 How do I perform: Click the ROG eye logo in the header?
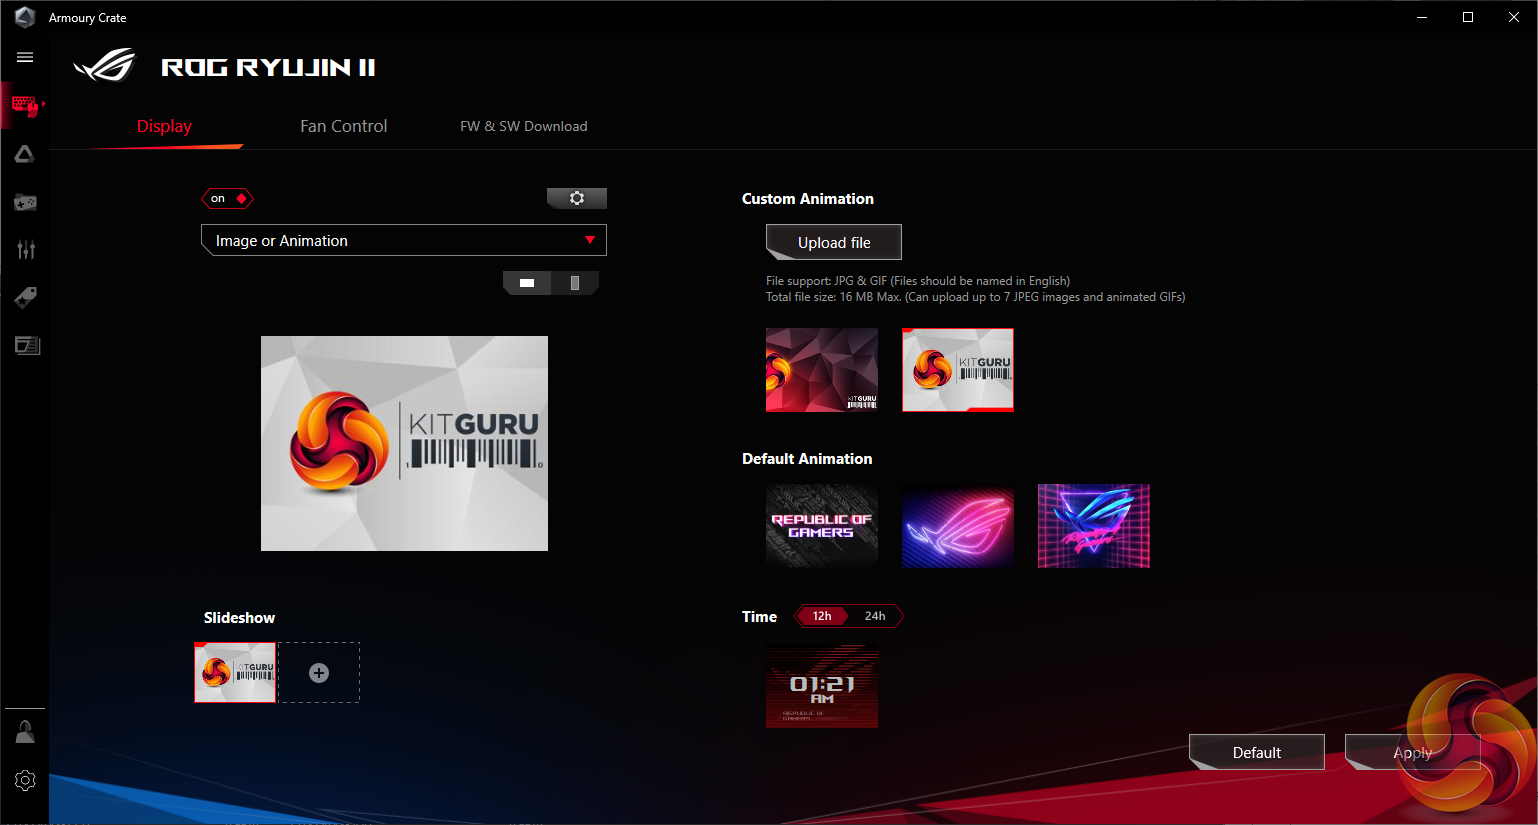pyautogui.click(x=105, y=66)
